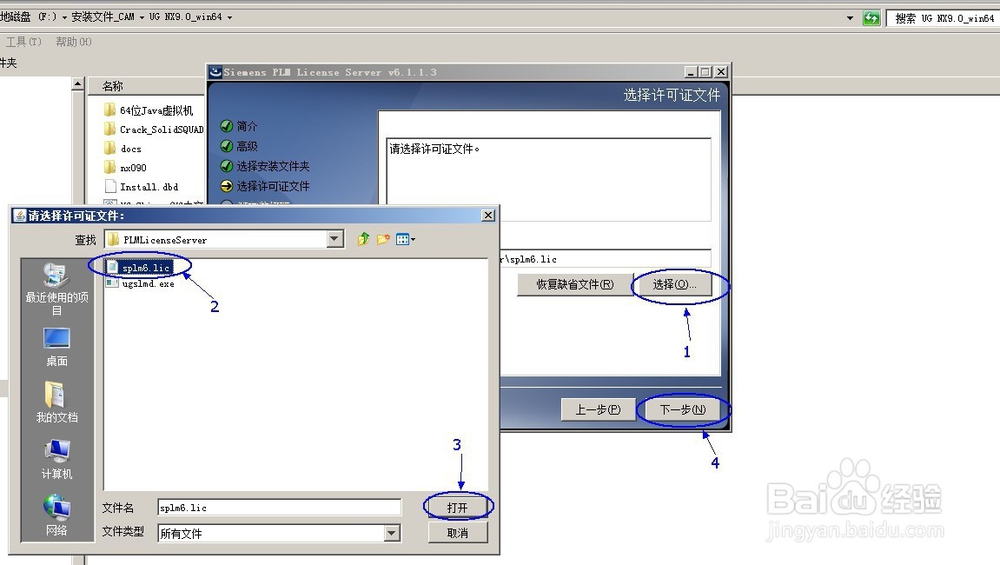Open the 工具(T) menu in Explorer

(24, 41)
